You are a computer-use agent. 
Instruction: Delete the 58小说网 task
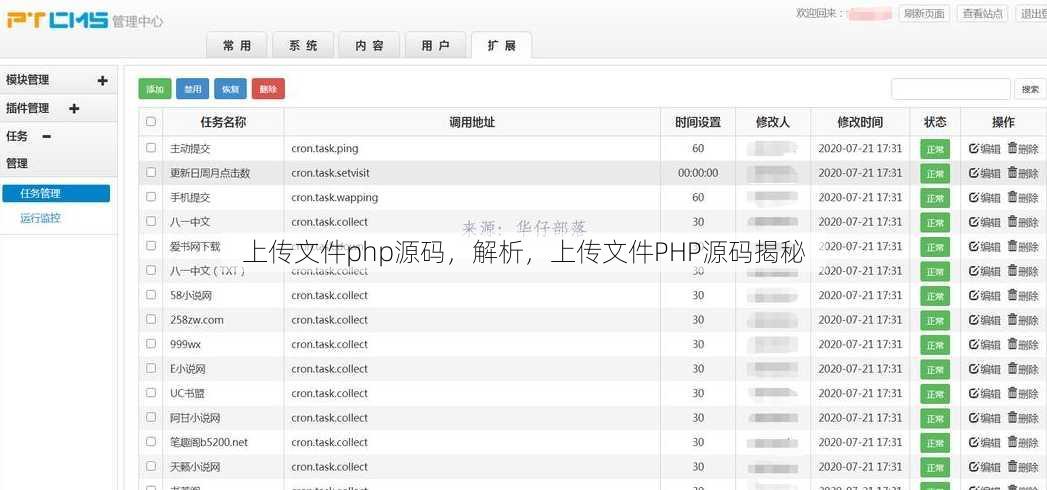coord(1022,296)
